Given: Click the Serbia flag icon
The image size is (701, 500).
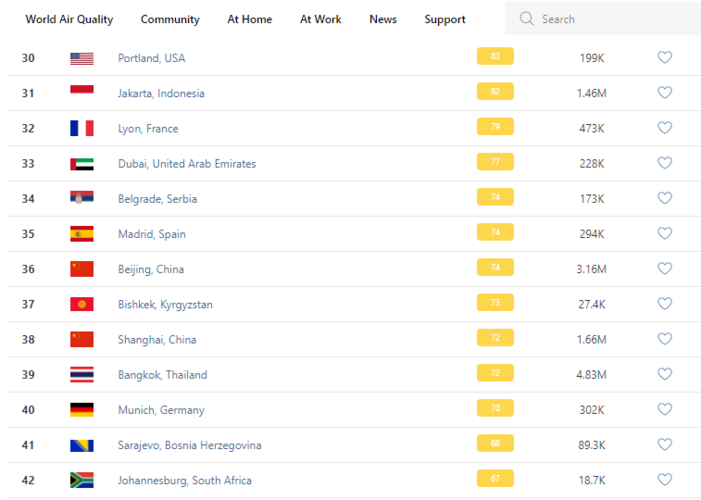Looking at the screenshot, I should click(82, 199).
